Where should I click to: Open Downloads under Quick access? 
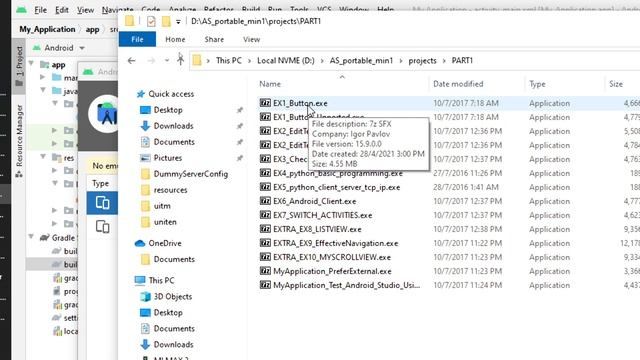click(x=173, y=126)
